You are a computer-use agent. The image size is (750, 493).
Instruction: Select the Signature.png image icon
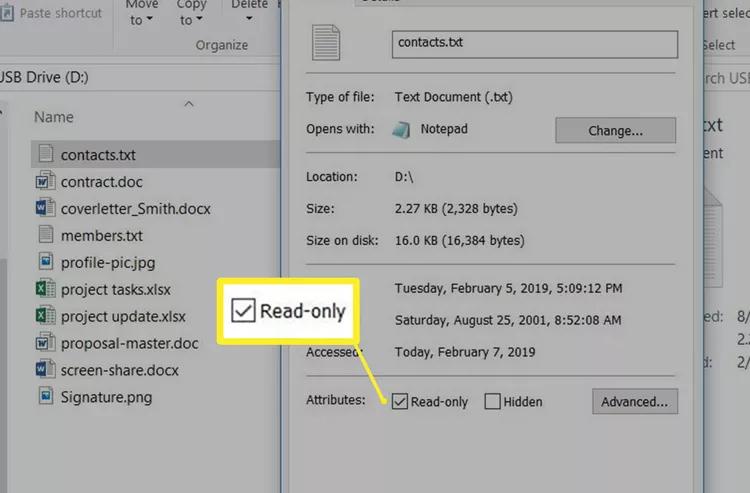pyautogui.click(x=45, y=396)
